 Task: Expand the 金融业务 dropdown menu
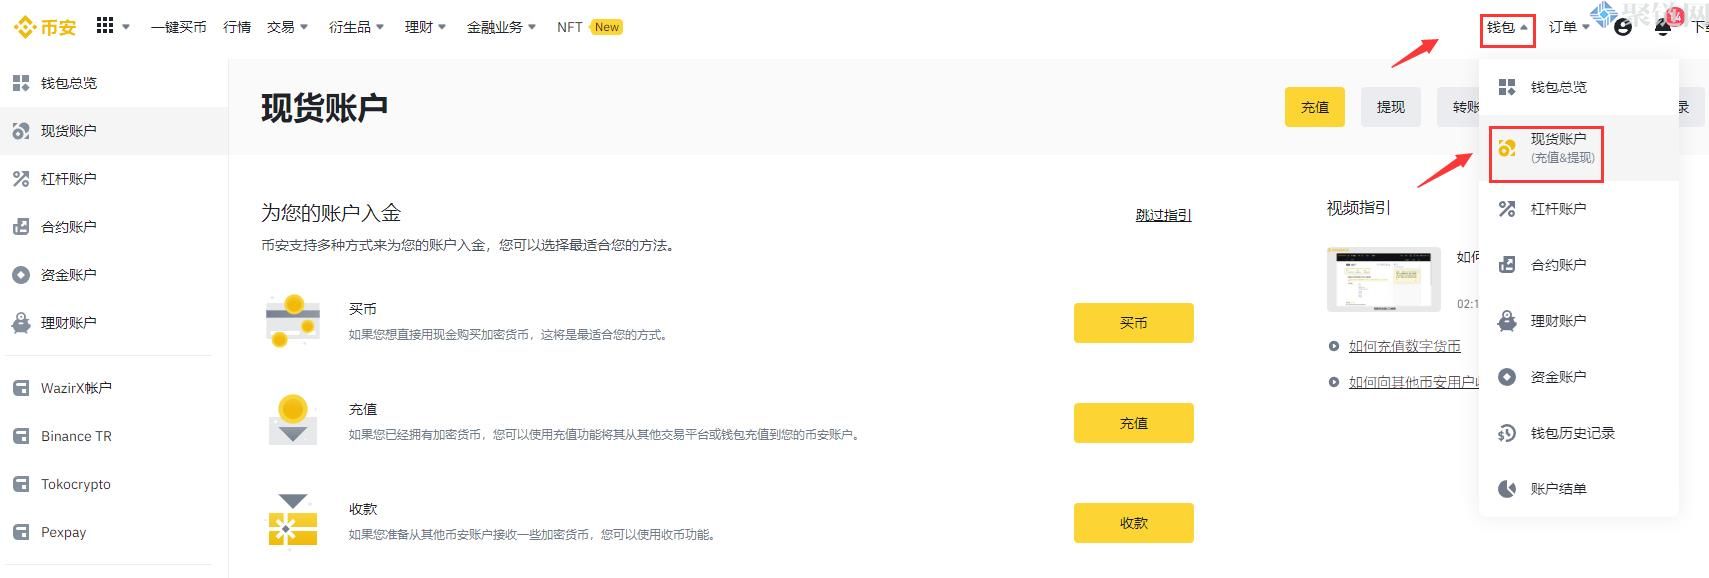(501, 27)
